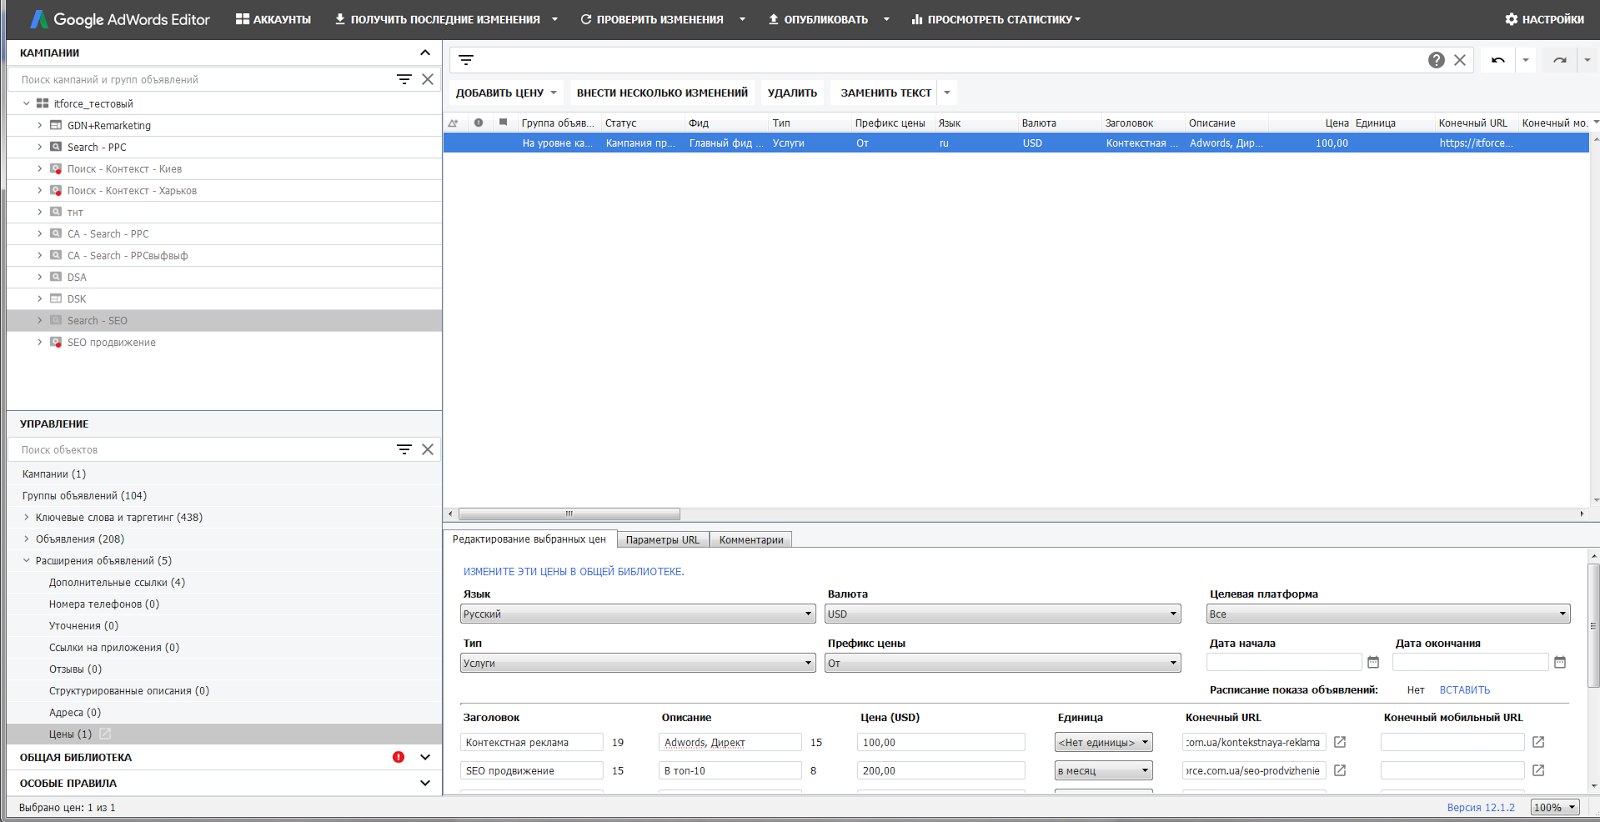Open the filter icon in the top search bar
Screen dimensions: 1600x822
tap(466, 60)
